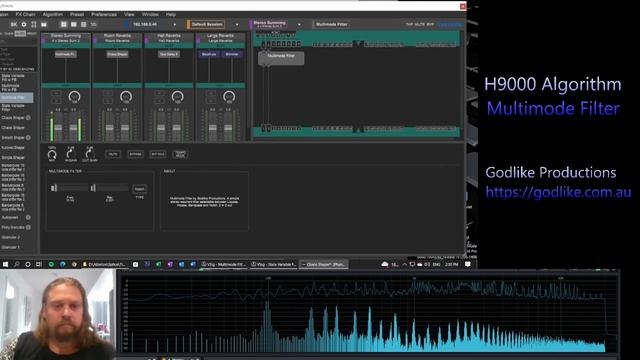Open the Visual Studio purple taskbar icon
Viewport: 640px width, 360px height.
click(x=170, y=264)
